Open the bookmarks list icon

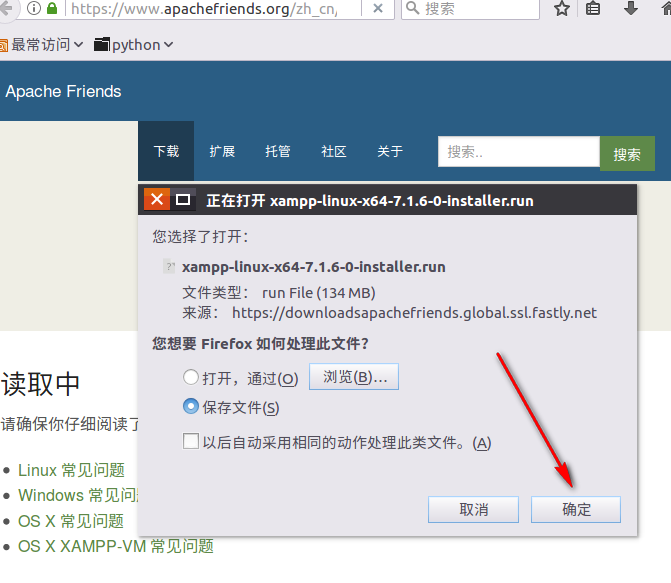593,8
